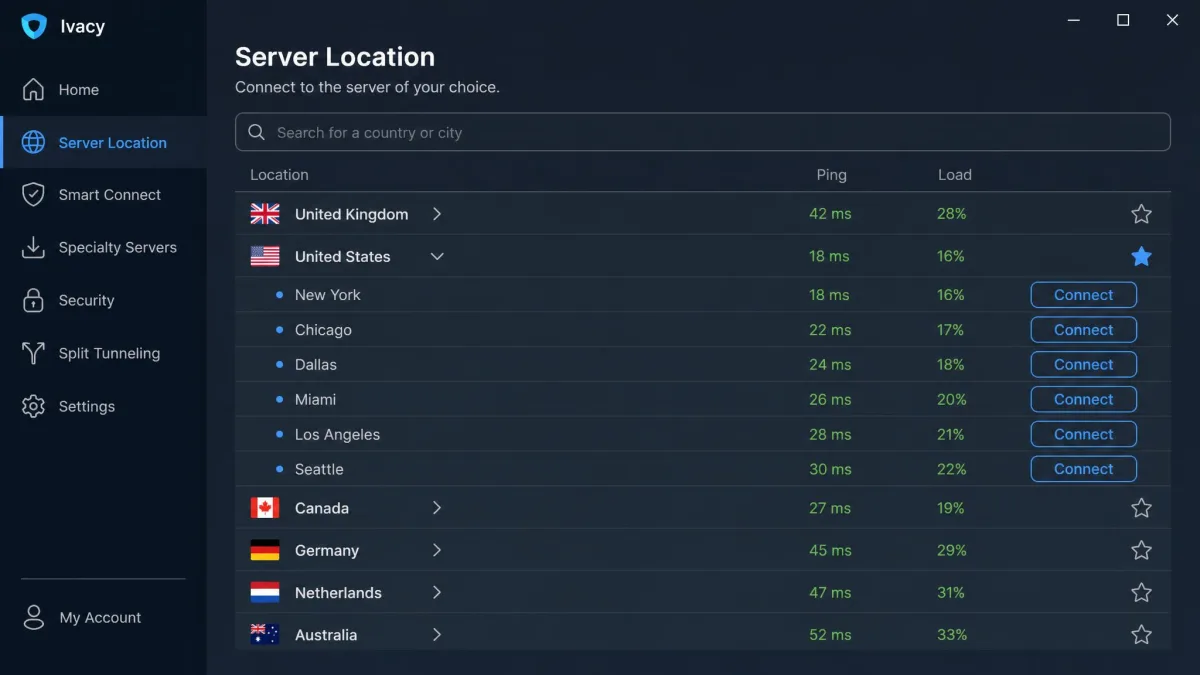Connect to the New York server

(x=1083, y=295)
